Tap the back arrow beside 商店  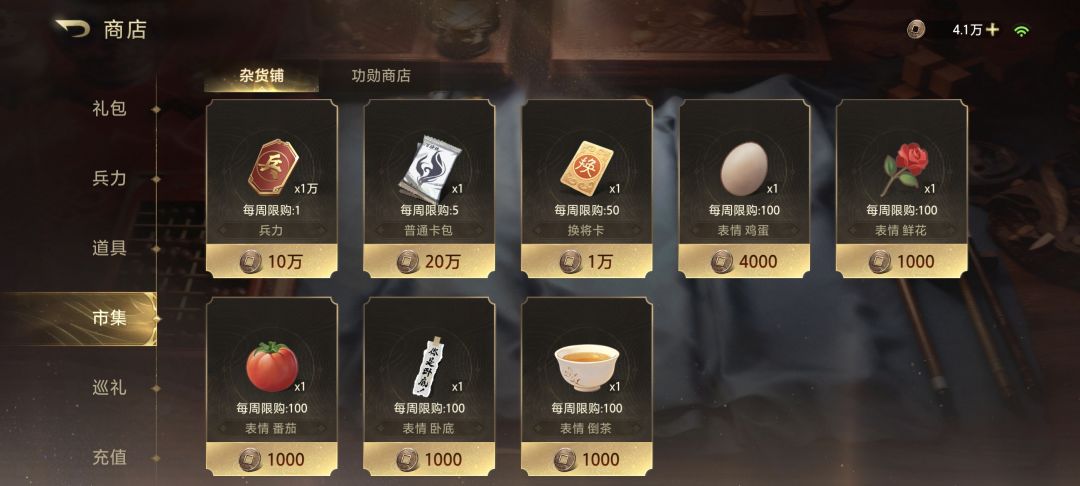coord(72,30)
